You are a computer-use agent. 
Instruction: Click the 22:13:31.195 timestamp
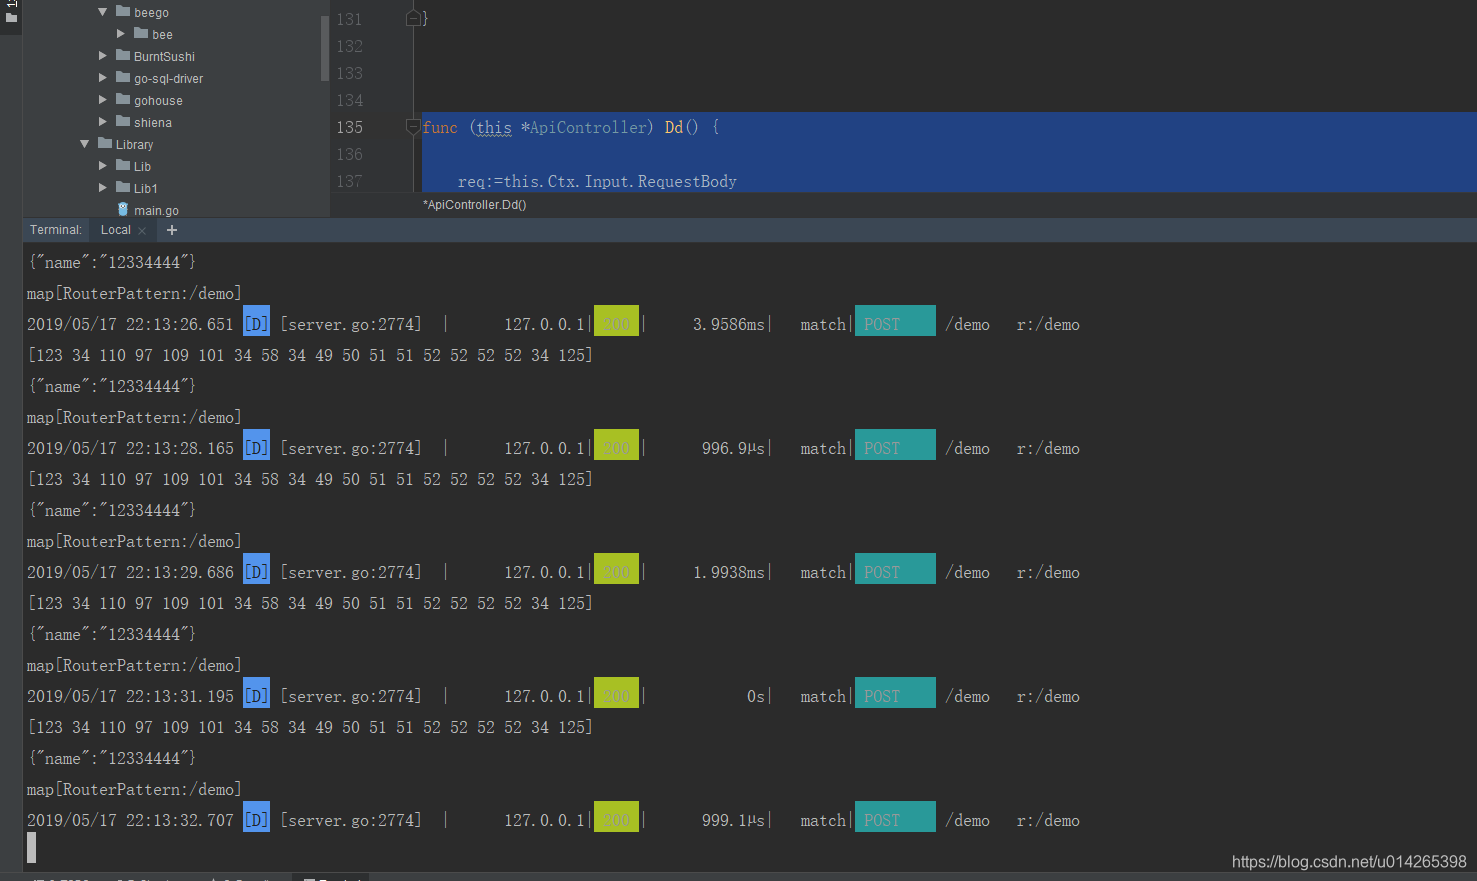click(x=179, y=696)
